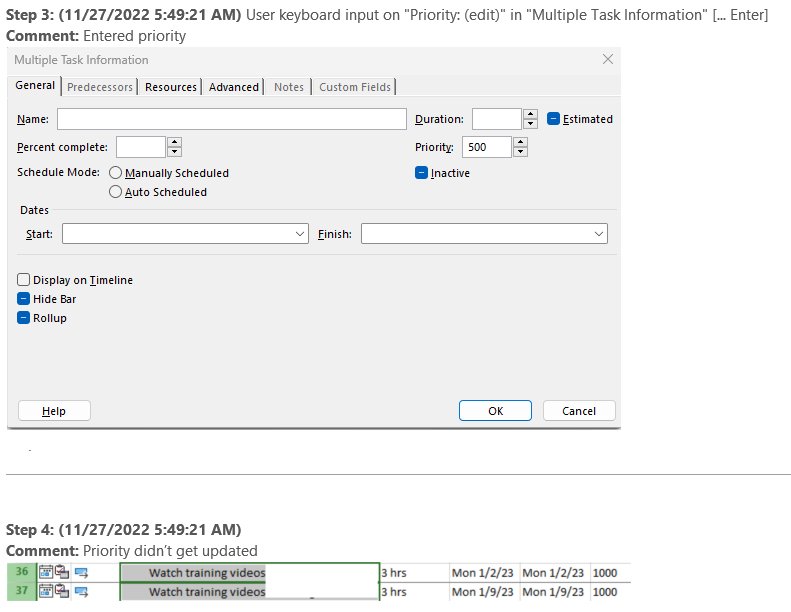Confirm the dialog with OK

pyautogui.click(x=495, y=411)
